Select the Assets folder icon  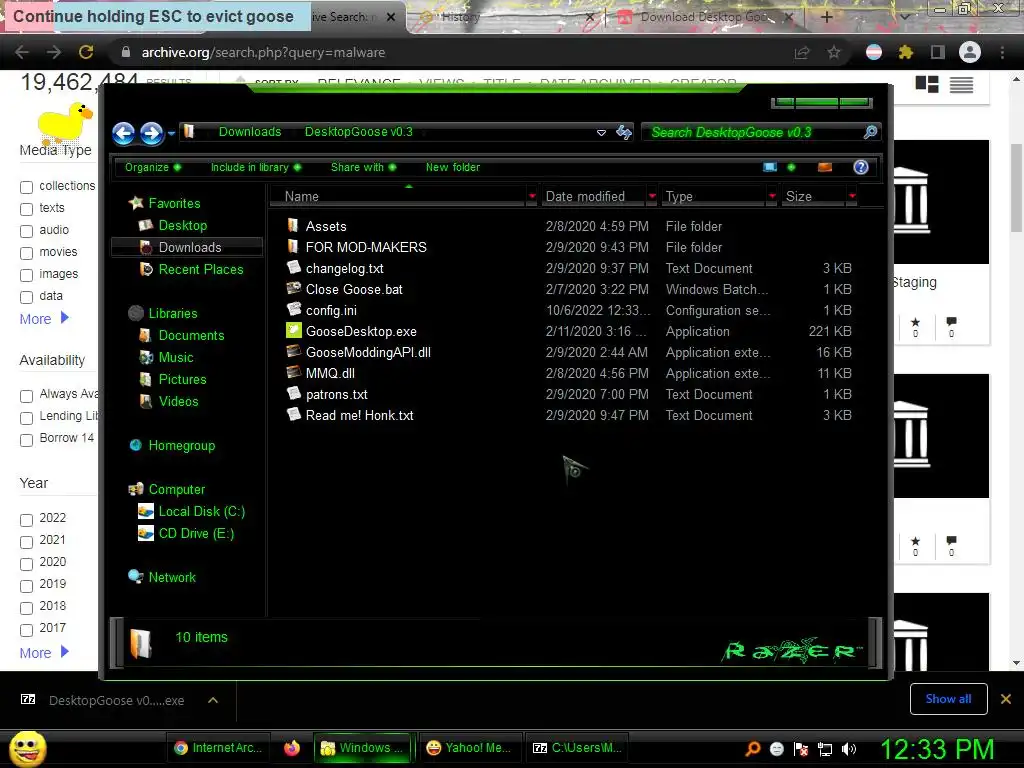pyautogui.click(x=293, y=225)
